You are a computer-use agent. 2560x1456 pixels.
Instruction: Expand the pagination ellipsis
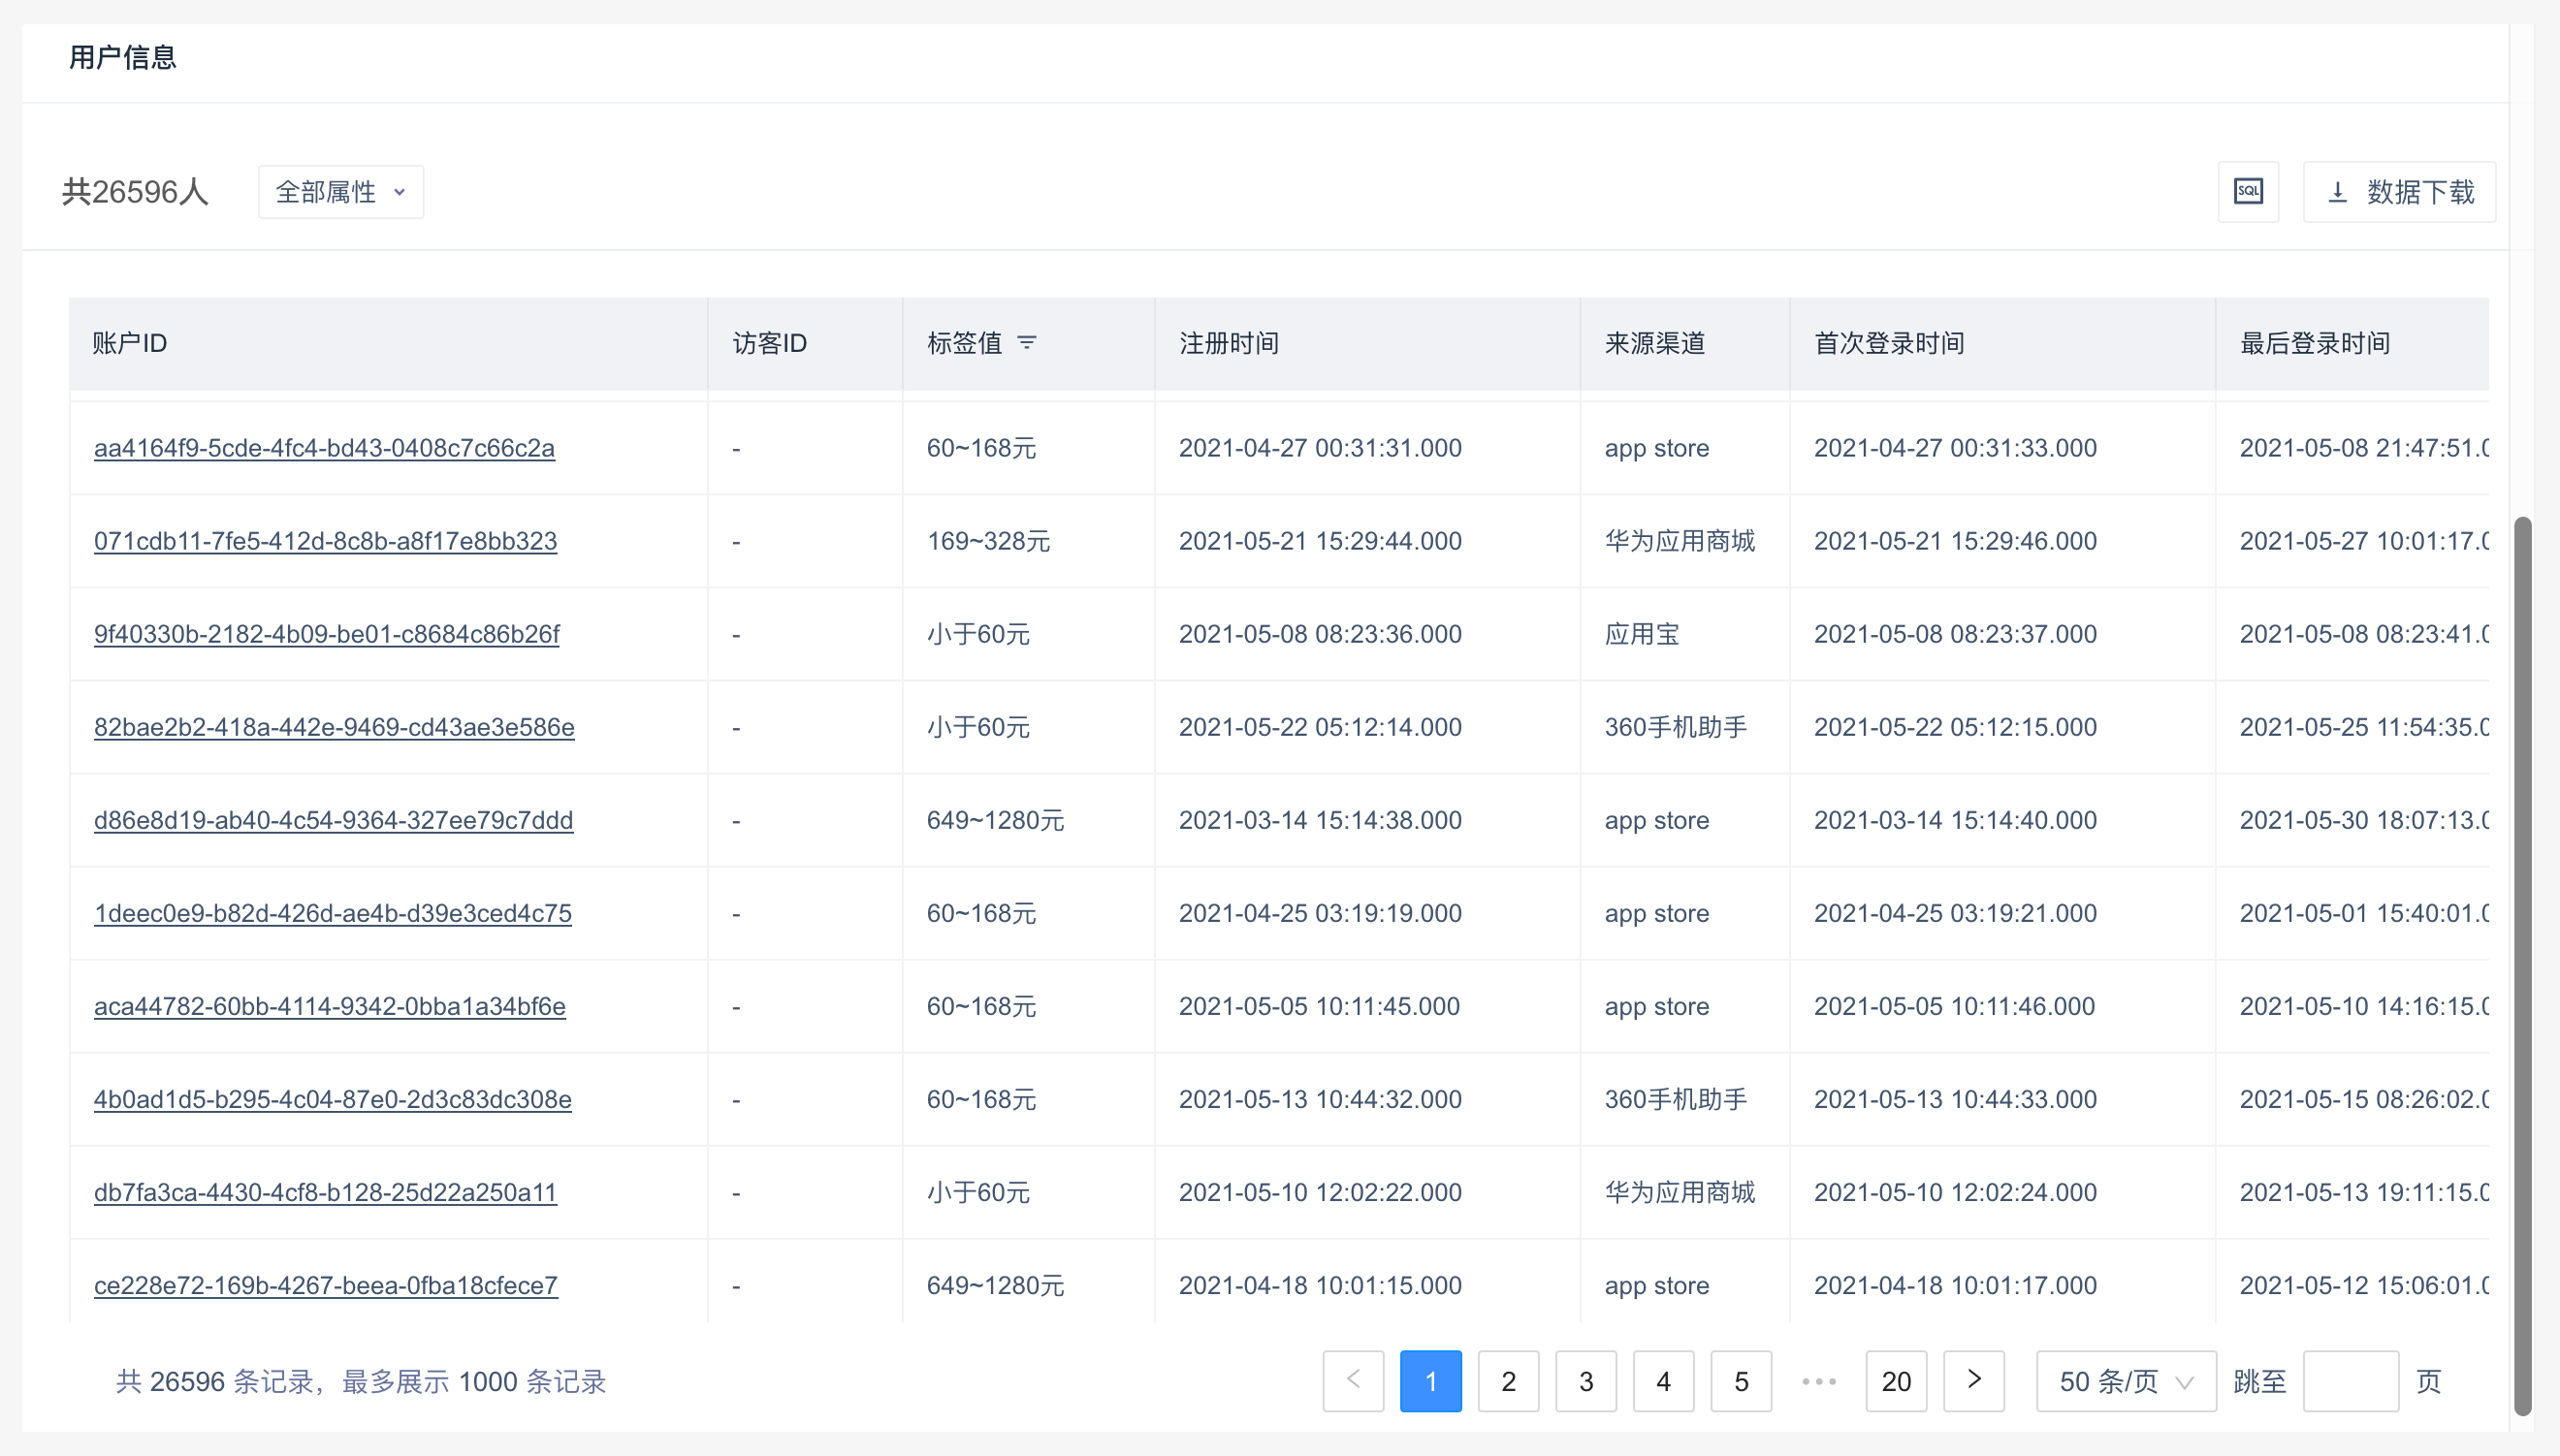point(1818,1381)
